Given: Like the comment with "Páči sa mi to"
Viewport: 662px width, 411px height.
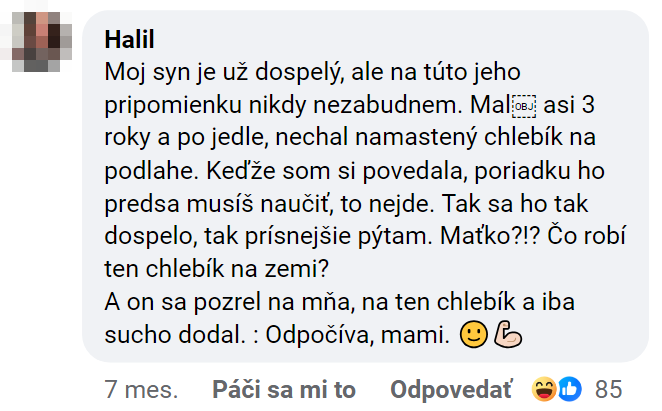Looking at the screenshot, I should pyautogui.click(x=284, y=388).
